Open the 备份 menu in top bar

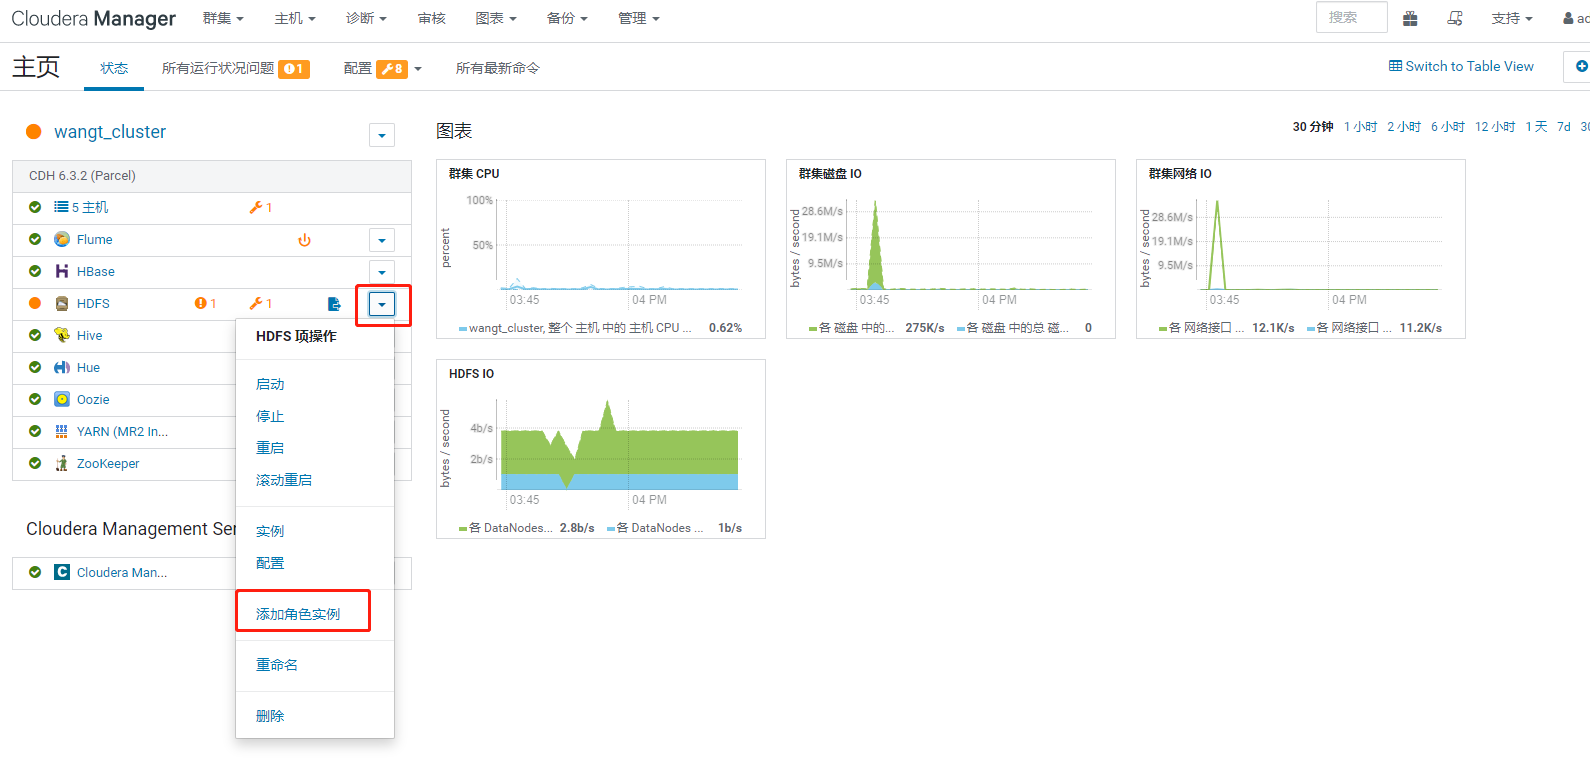point(567,18)
